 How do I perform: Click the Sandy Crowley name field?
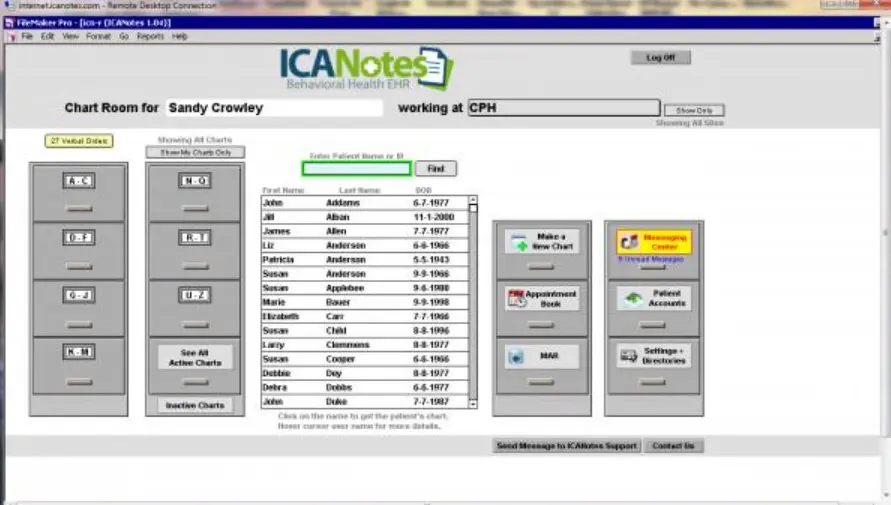[274, 108]
